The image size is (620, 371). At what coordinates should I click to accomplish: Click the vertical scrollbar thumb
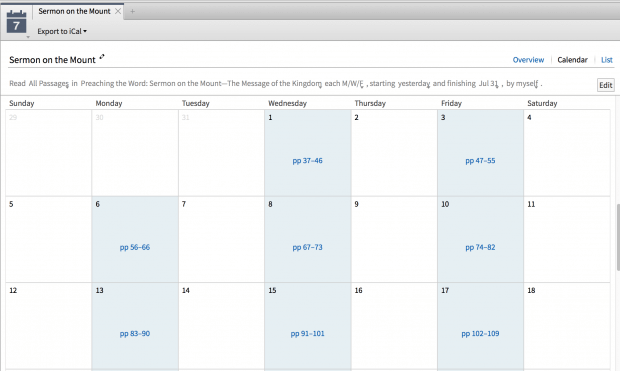tap(618, 237)
